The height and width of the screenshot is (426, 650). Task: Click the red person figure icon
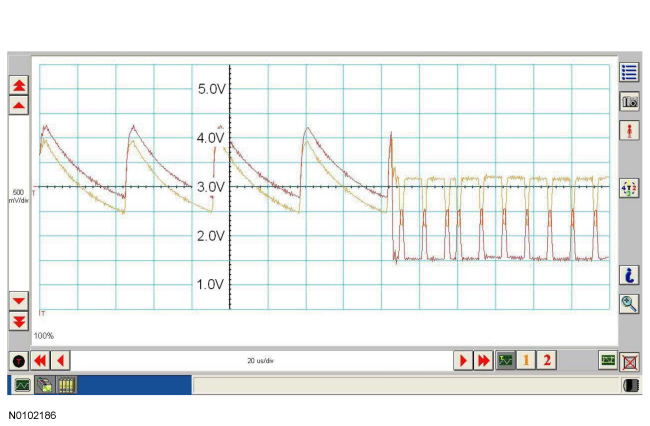point(629,131)
